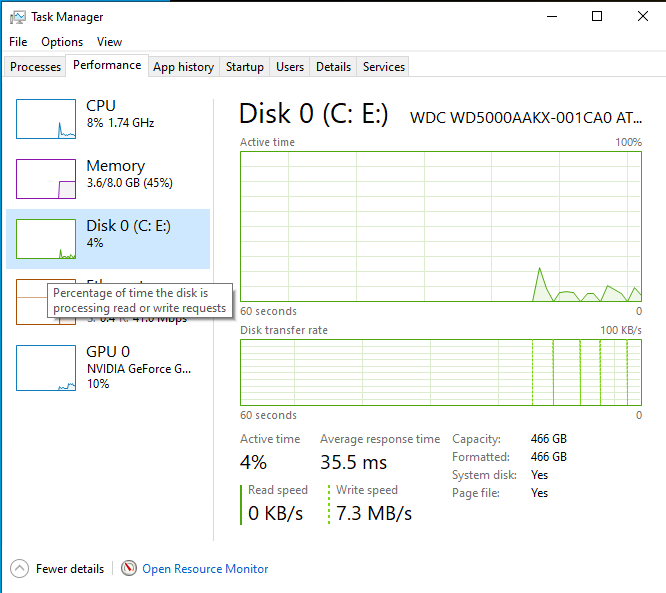This screenshot has width=666, height=593.
Task: Open the File menu
Action: pyautogui.click(x=18, y=42)
